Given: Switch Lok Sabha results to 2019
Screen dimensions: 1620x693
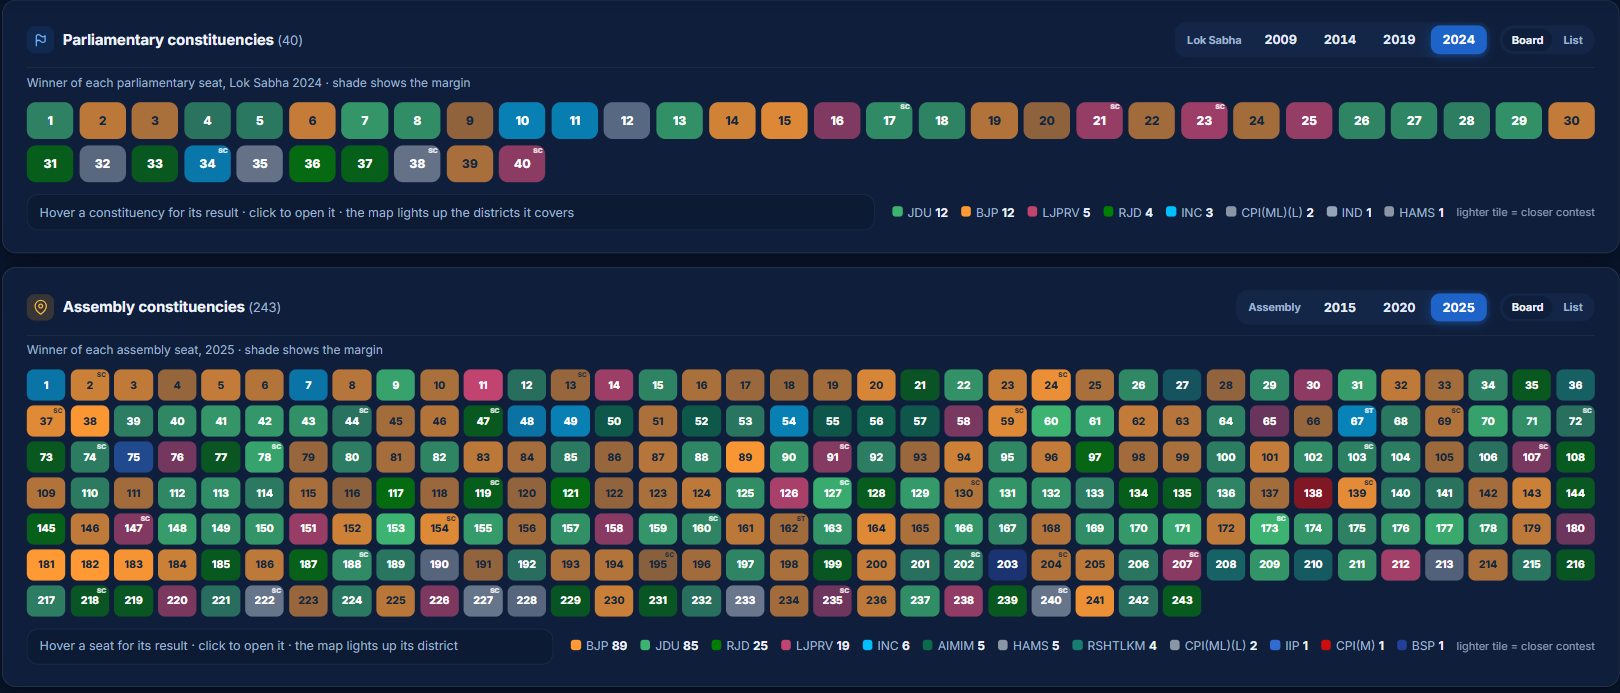Looking at the screenshot, I should point(1398,40).
